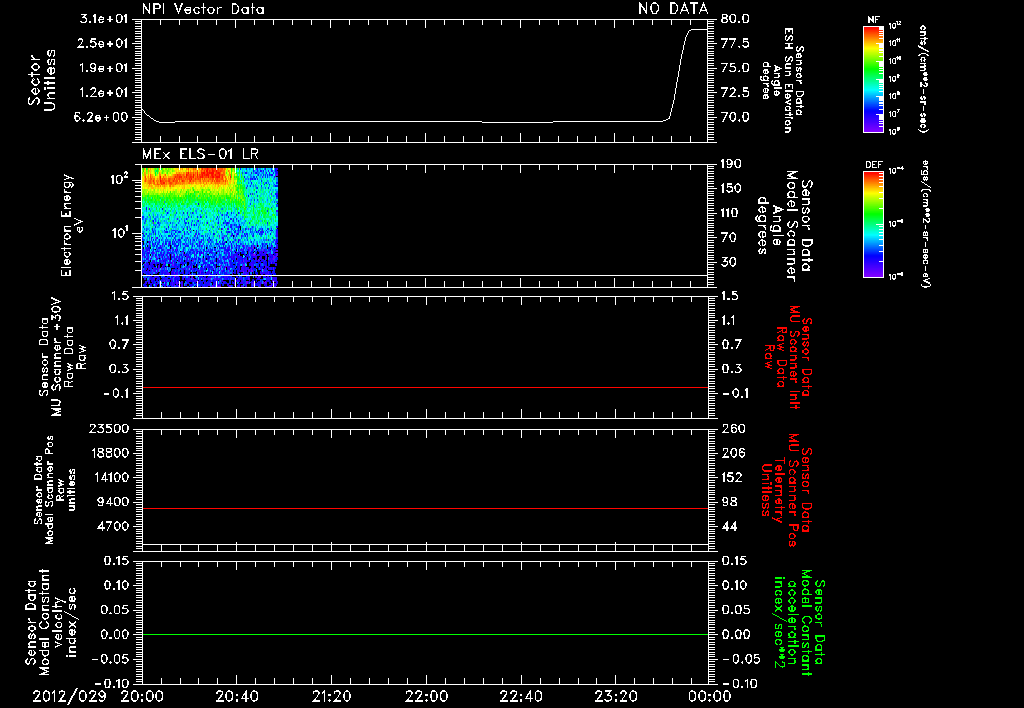Click the red 'MU Scanner Int Raw Data' label
Image resolution: width=1024 pixels, height=708 pixels.
click(788, 357)
